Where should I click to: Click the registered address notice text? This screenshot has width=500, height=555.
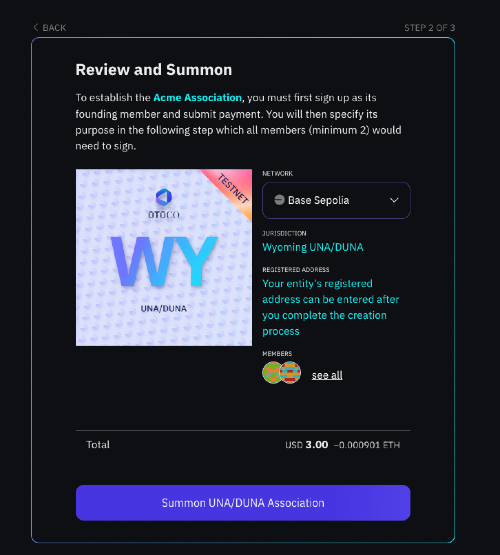coord(331,307)
